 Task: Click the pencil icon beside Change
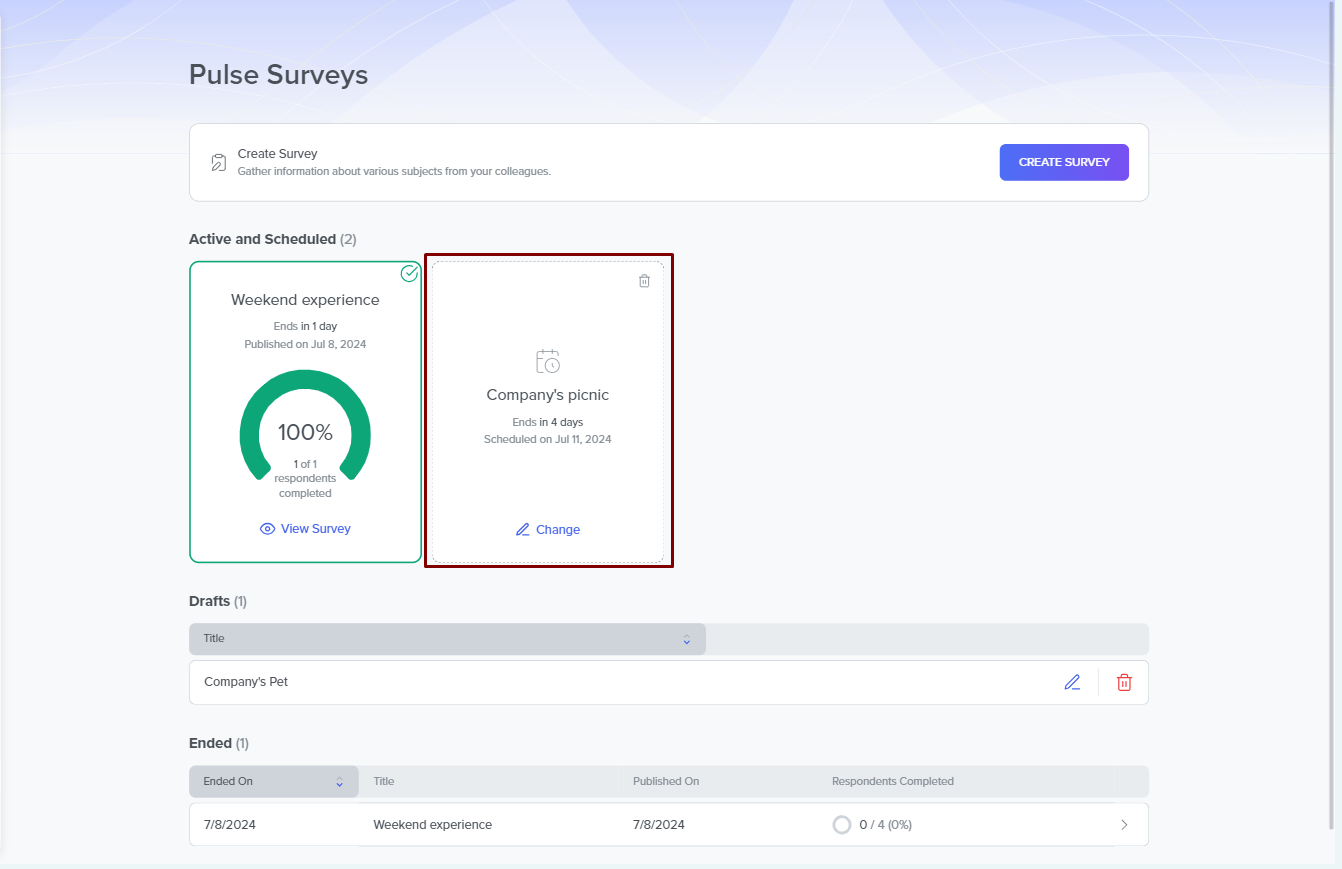tap(522, 530)
